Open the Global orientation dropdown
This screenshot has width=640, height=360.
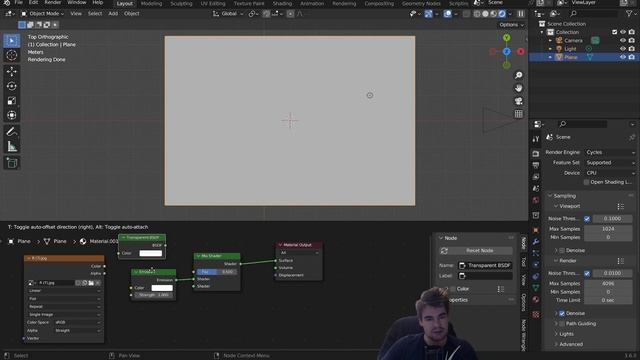pos(228,13)
